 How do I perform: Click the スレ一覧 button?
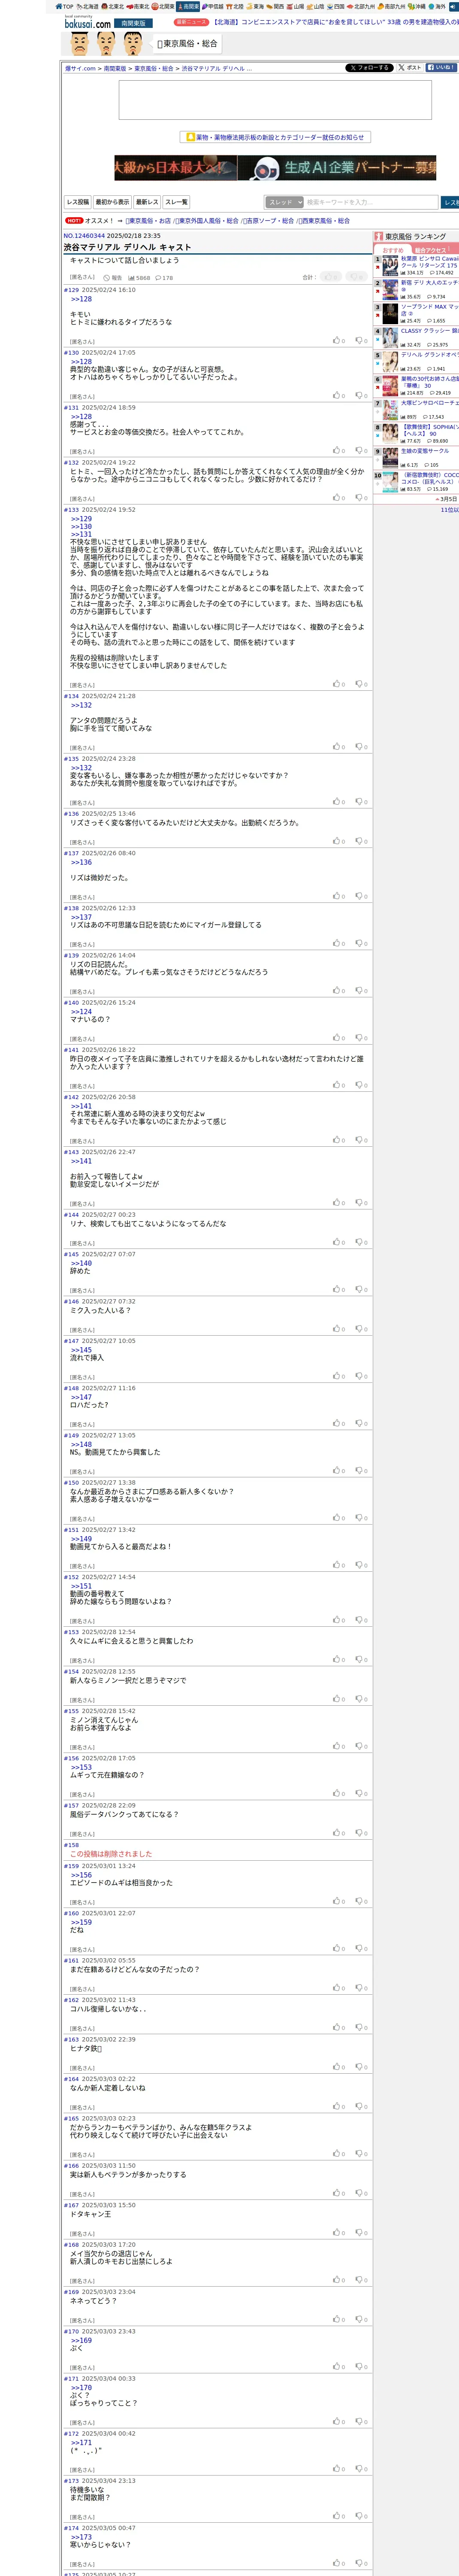[176, 202]
